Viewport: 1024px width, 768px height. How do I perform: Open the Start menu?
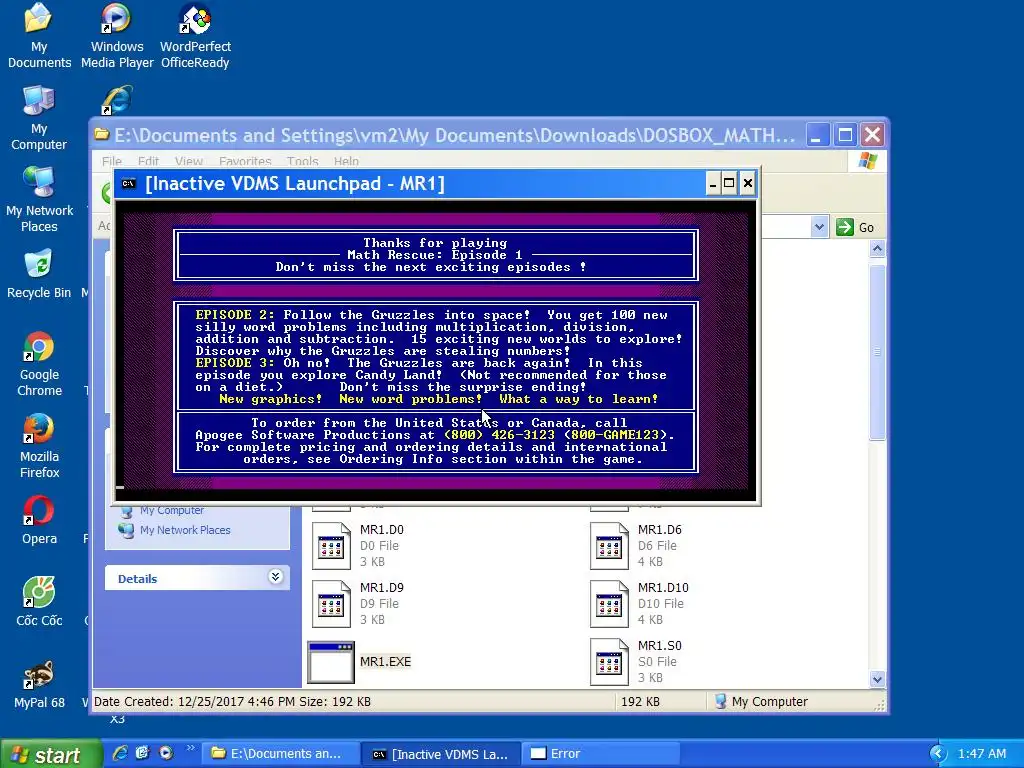coord(51,754)
